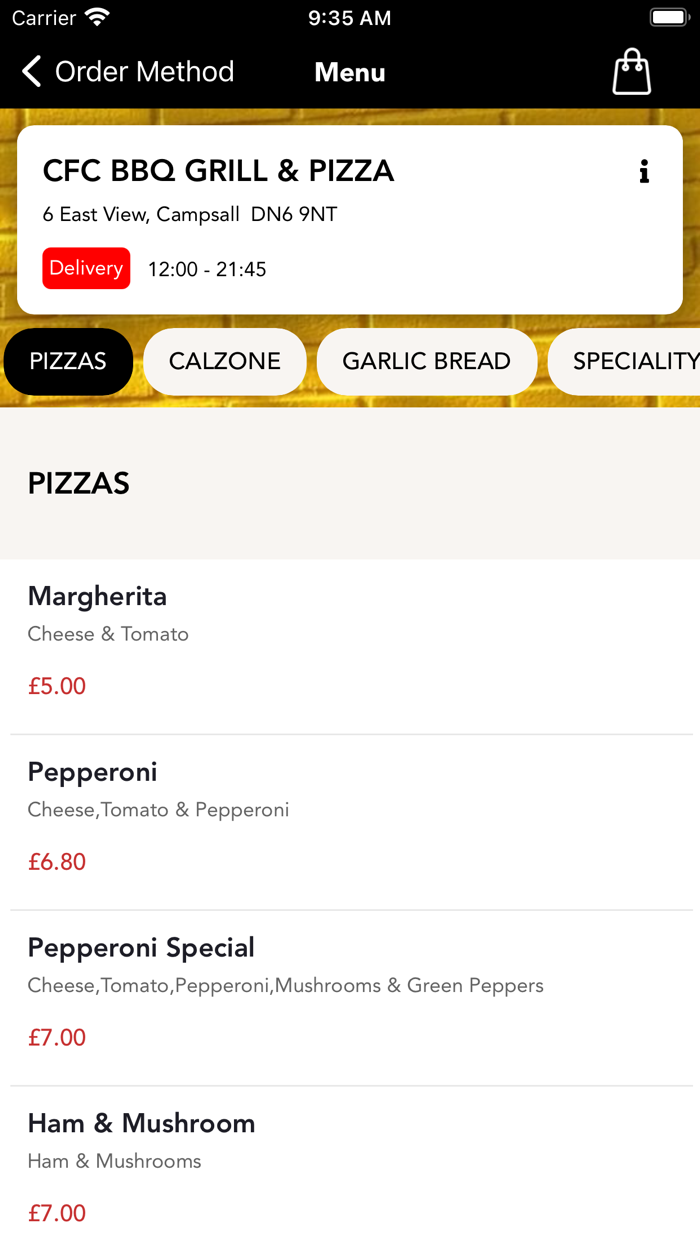The height and width of the screenshot is (1244, 700).
Task: Go back via Order Method link
Action: (x=144, y=71)
